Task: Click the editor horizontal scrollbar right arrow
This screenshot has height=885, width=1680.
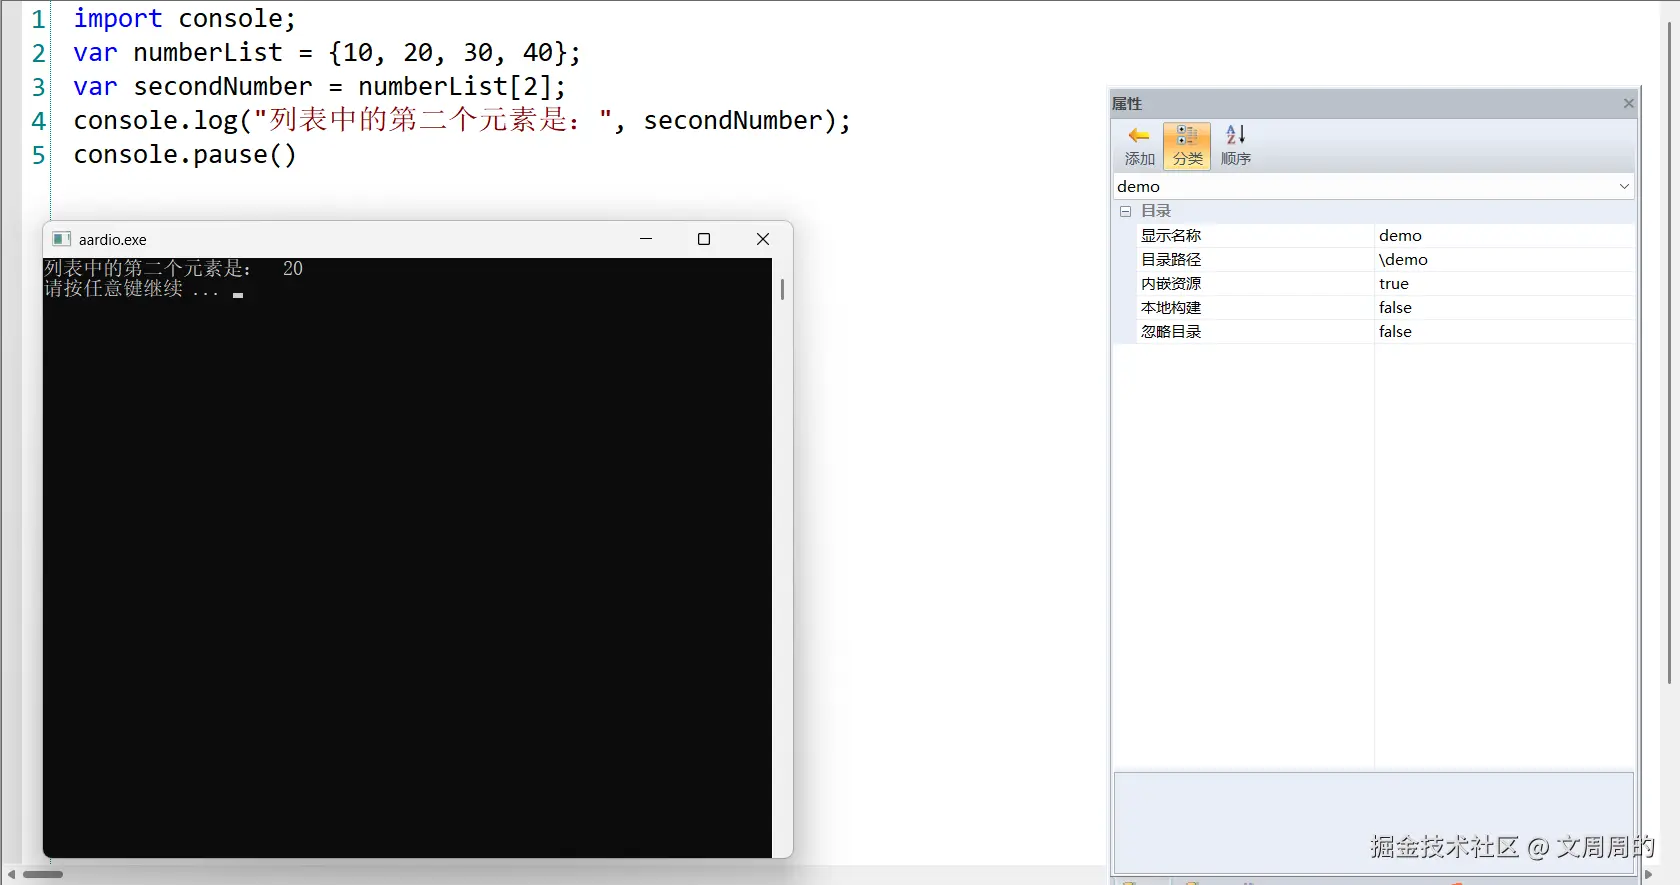Action: [x=1648, y=875]
